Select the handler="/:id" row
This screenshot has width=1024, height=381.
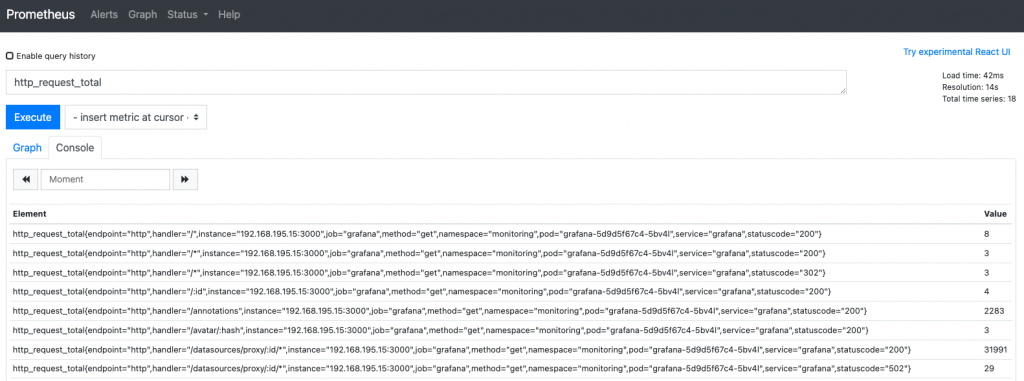pos(511,291)
